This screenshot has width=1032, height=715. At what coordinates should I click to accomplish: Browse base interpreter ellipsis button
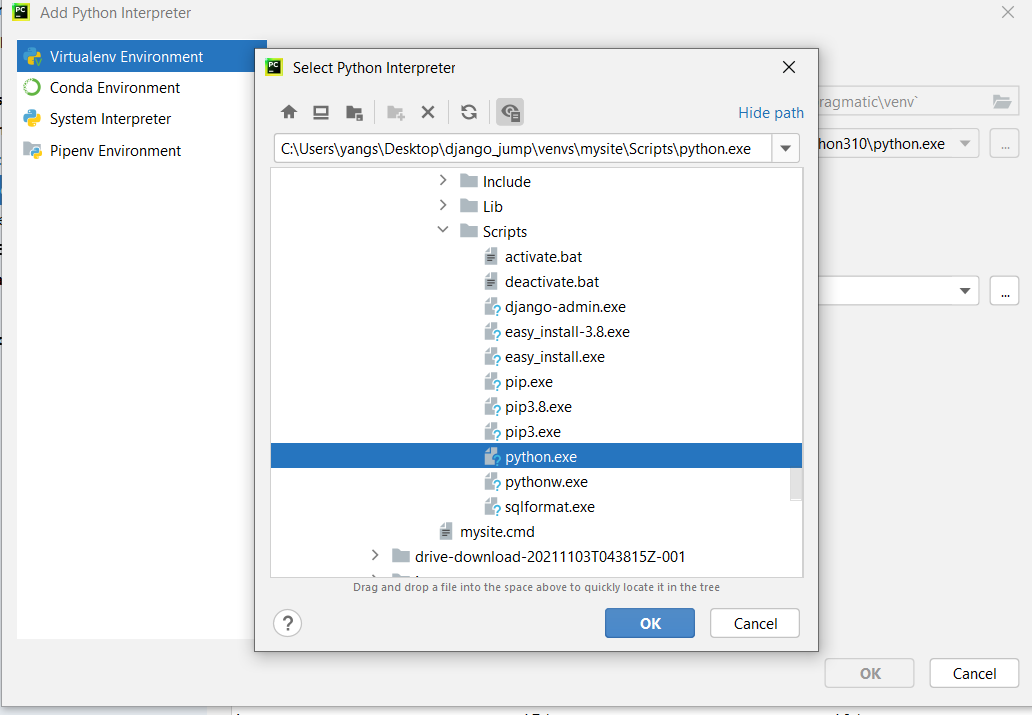(1004, 144)
